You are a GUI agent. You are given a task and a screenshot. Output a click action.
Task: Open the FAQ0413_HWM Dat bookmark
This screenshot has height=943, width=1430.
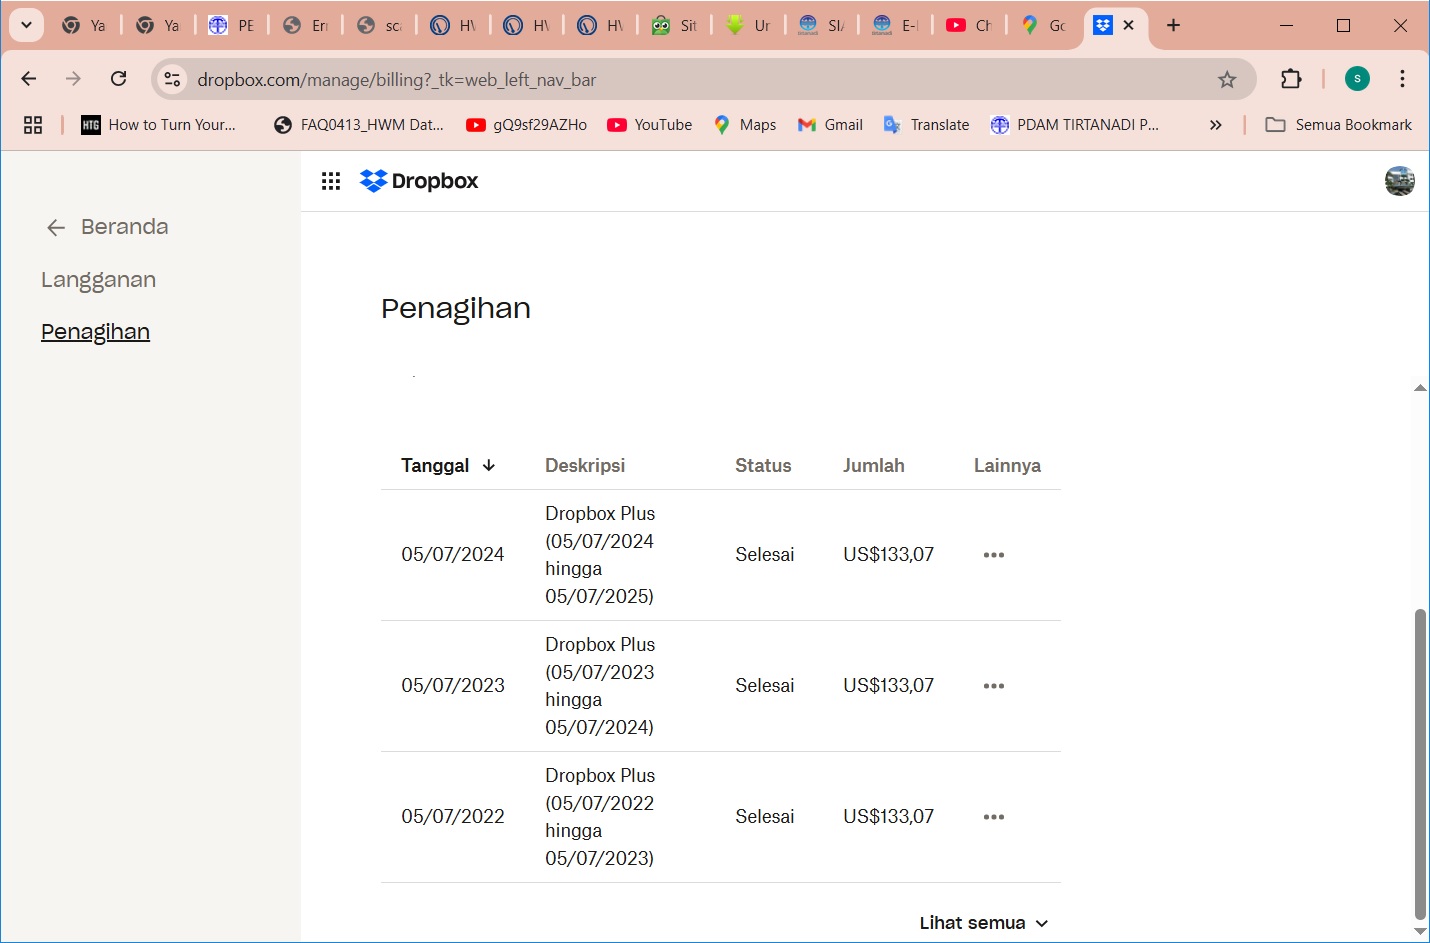(359, 125)
